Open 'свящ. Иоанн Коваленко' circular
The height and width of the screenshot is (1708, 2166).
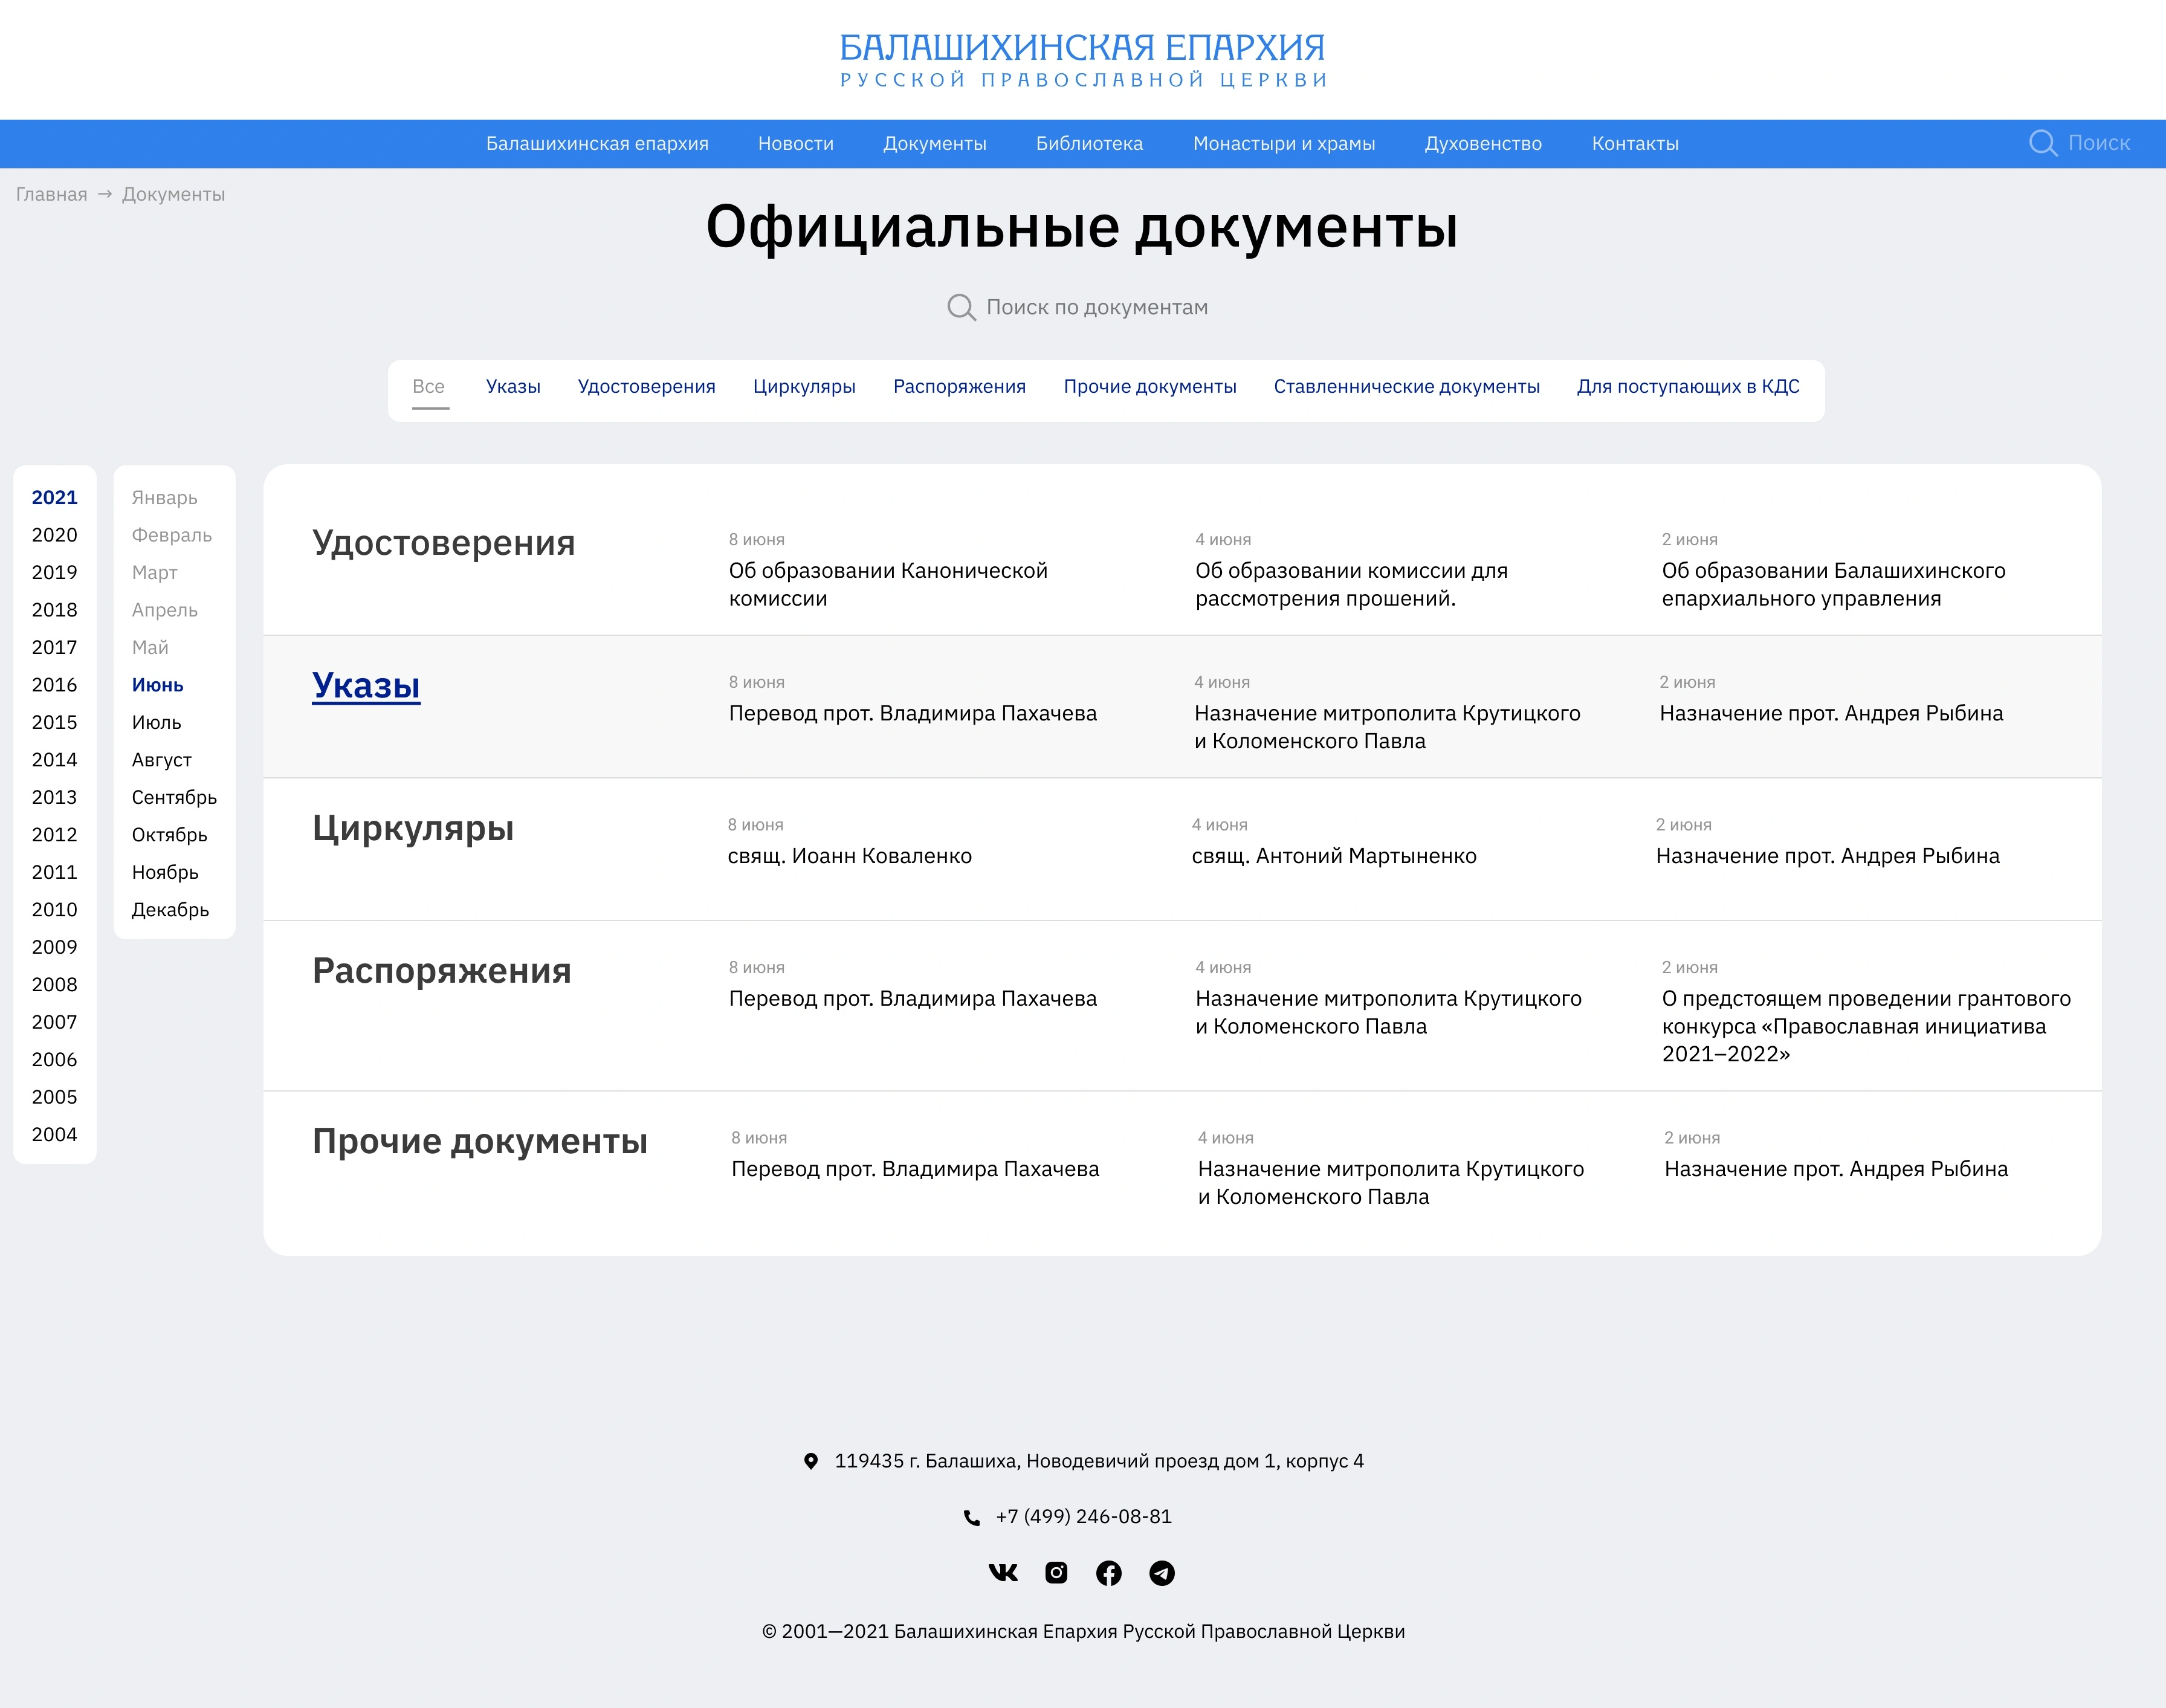[850, 856]
